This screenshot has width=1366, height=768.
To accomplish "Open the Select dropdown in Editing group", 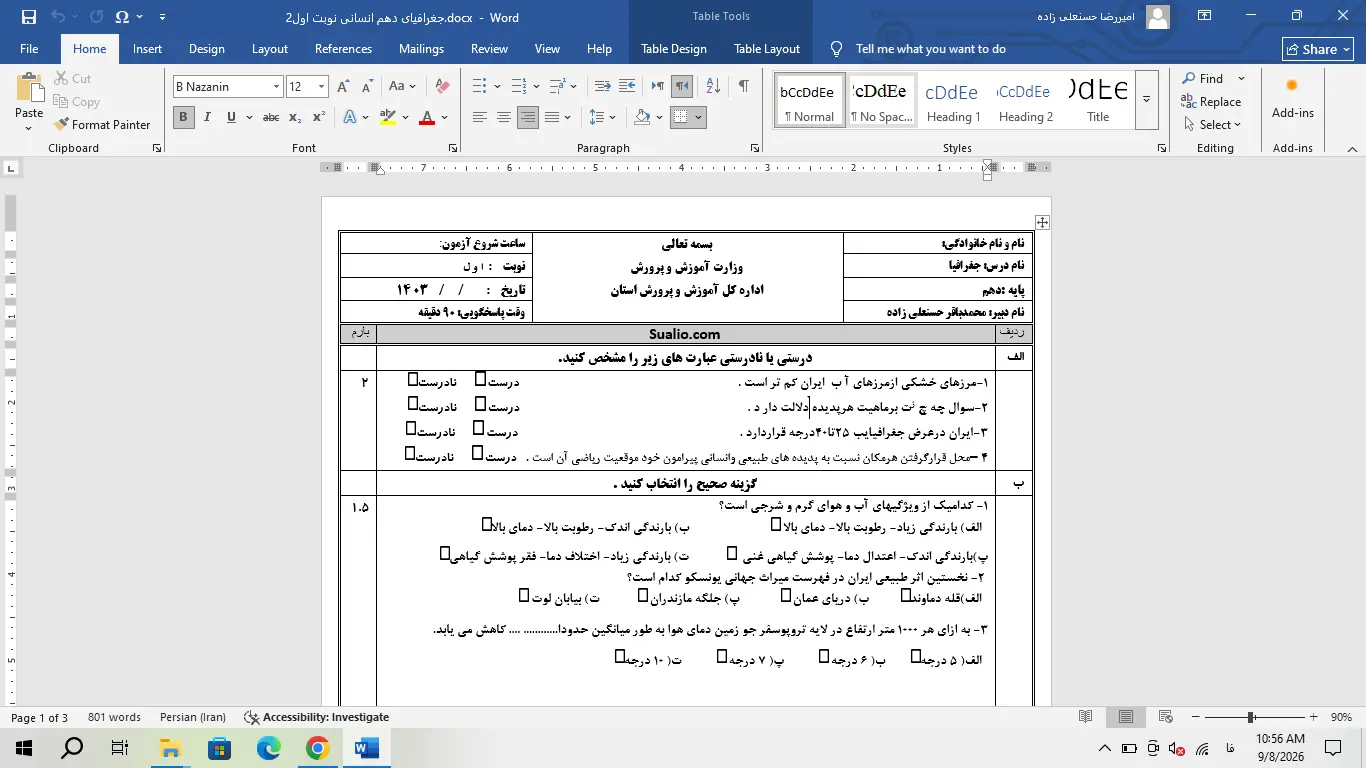I will 1211,125.
